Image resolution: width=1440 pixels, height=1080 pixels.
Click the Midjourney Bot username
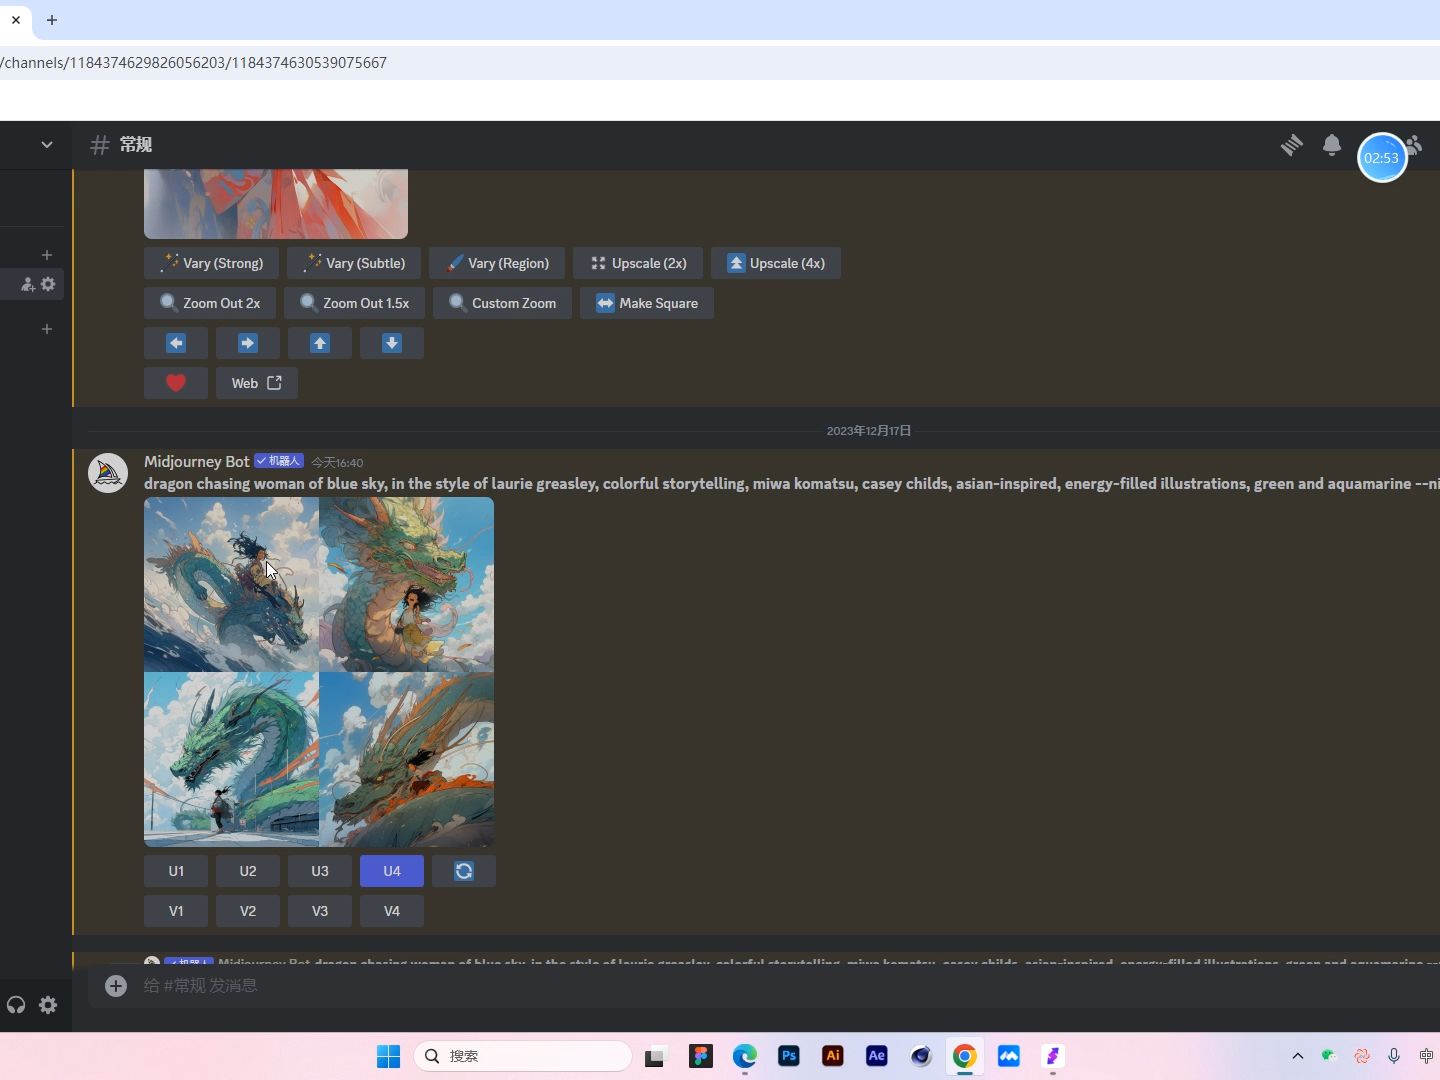(x=196, y=461)
